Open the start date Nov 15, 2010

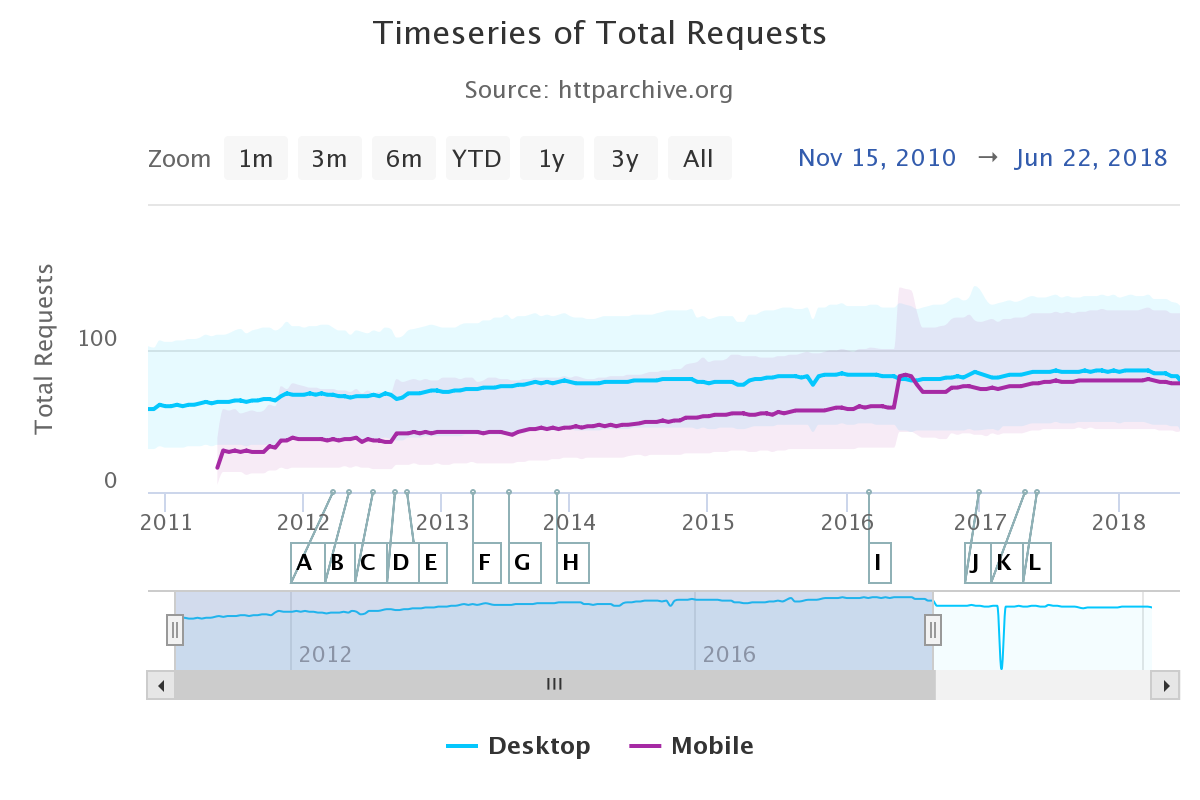pos(877,157)
